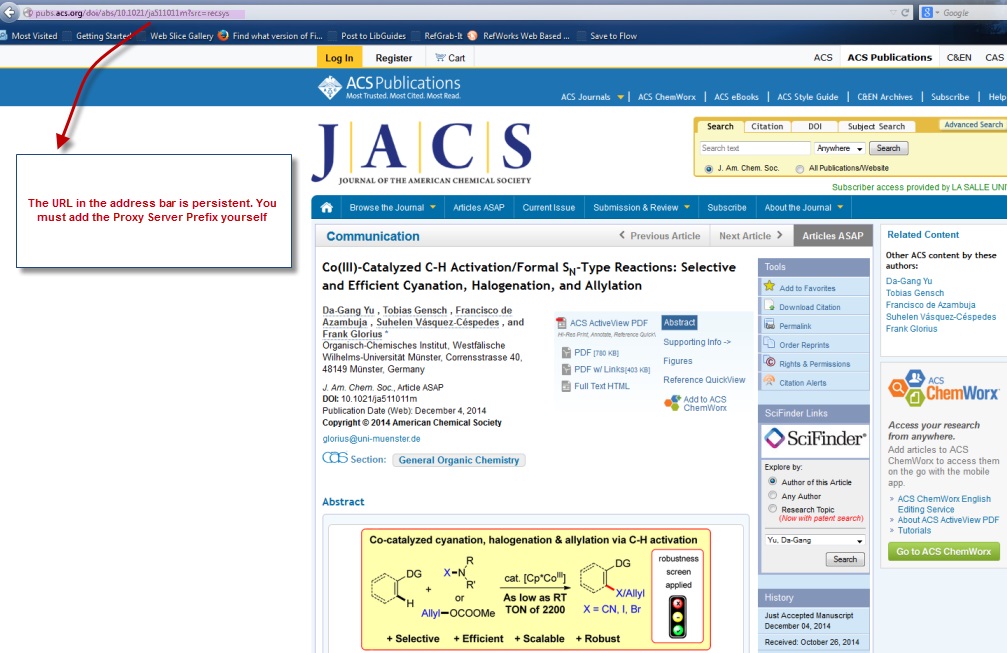The image size is (1007, 653).
Task: Select the Abstract tab
Action: tap(679, 322)
